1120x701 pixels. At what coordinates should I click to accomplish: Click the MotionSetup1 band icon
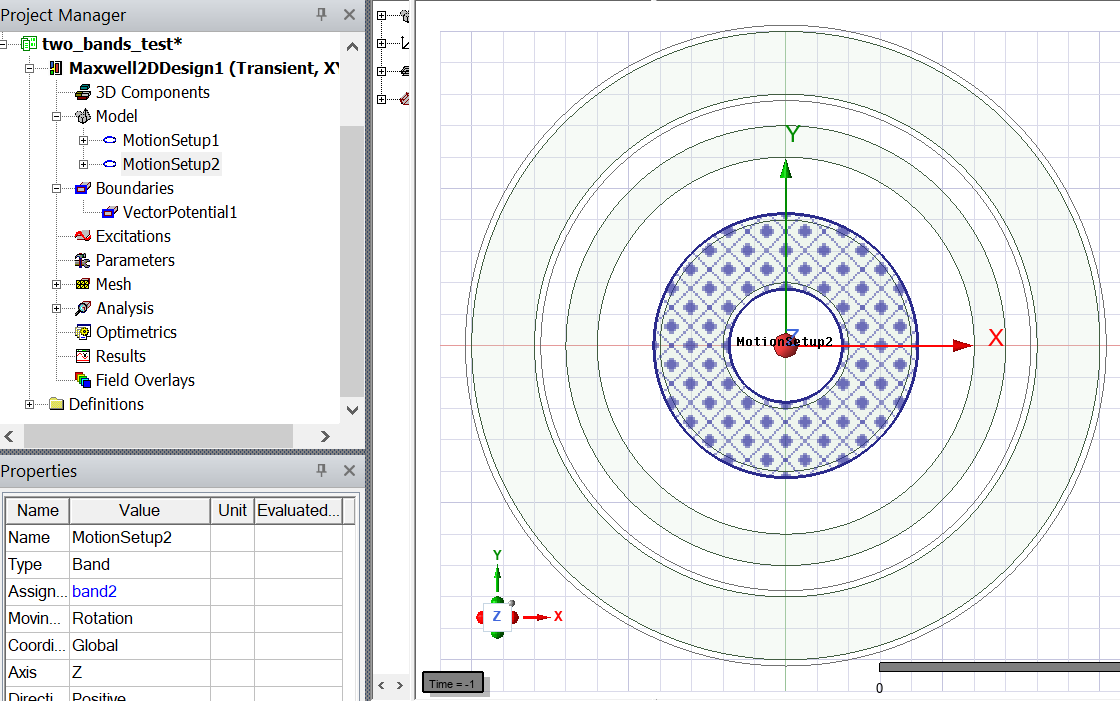pyautogui.click(x=110, y=140)
